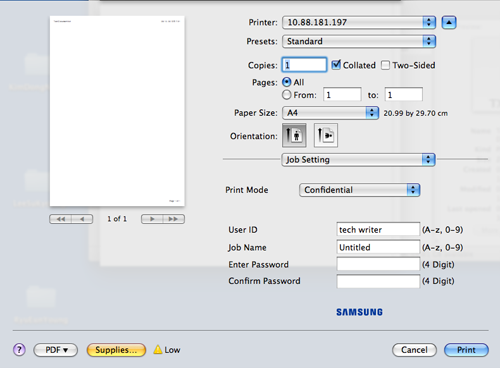Click the Enter Password field

click(x=378, y=264)
